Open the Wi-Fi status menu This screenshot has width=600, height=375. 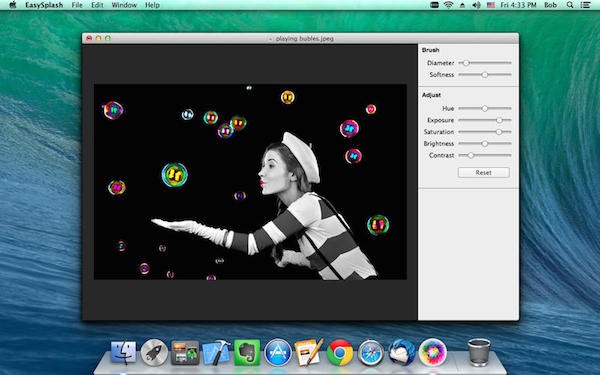448,5
